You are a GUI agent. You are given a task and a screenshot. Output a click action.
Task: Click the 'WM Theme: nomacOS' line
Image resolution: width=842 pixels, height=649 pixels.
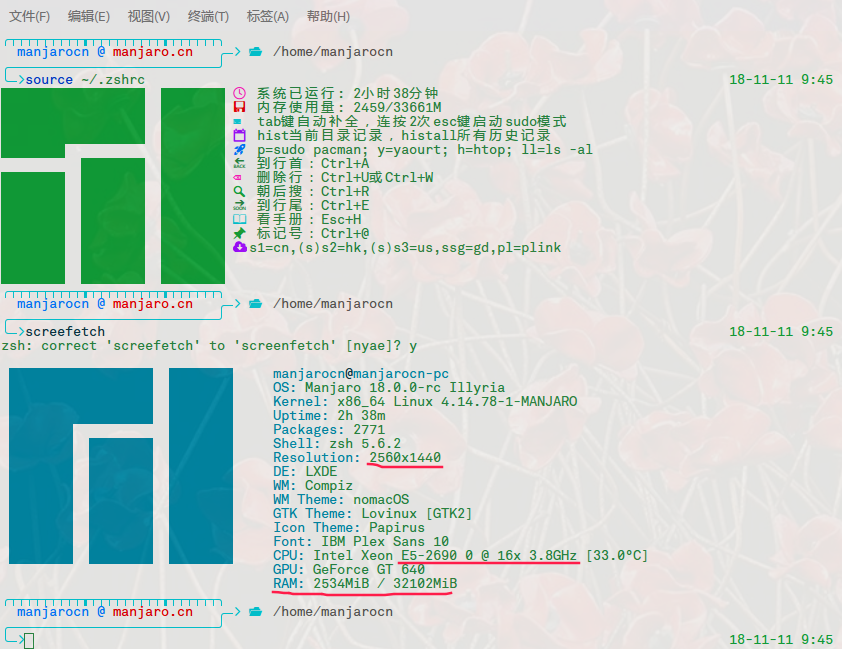click(x=341, y=499)
